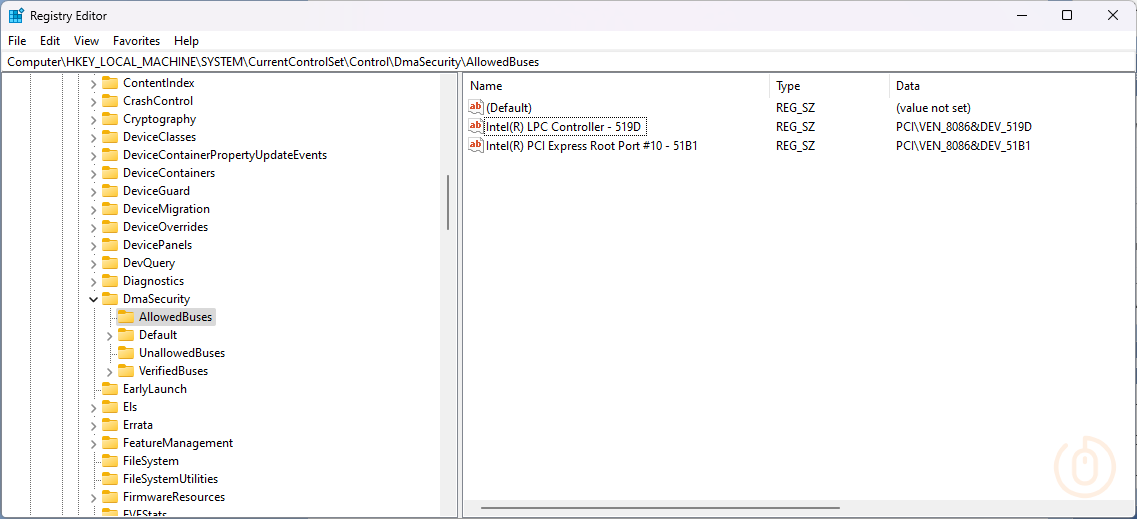The width and height of the screenshot is (1137, 519).
Task: Open the File menu
Action: (17, 41)
